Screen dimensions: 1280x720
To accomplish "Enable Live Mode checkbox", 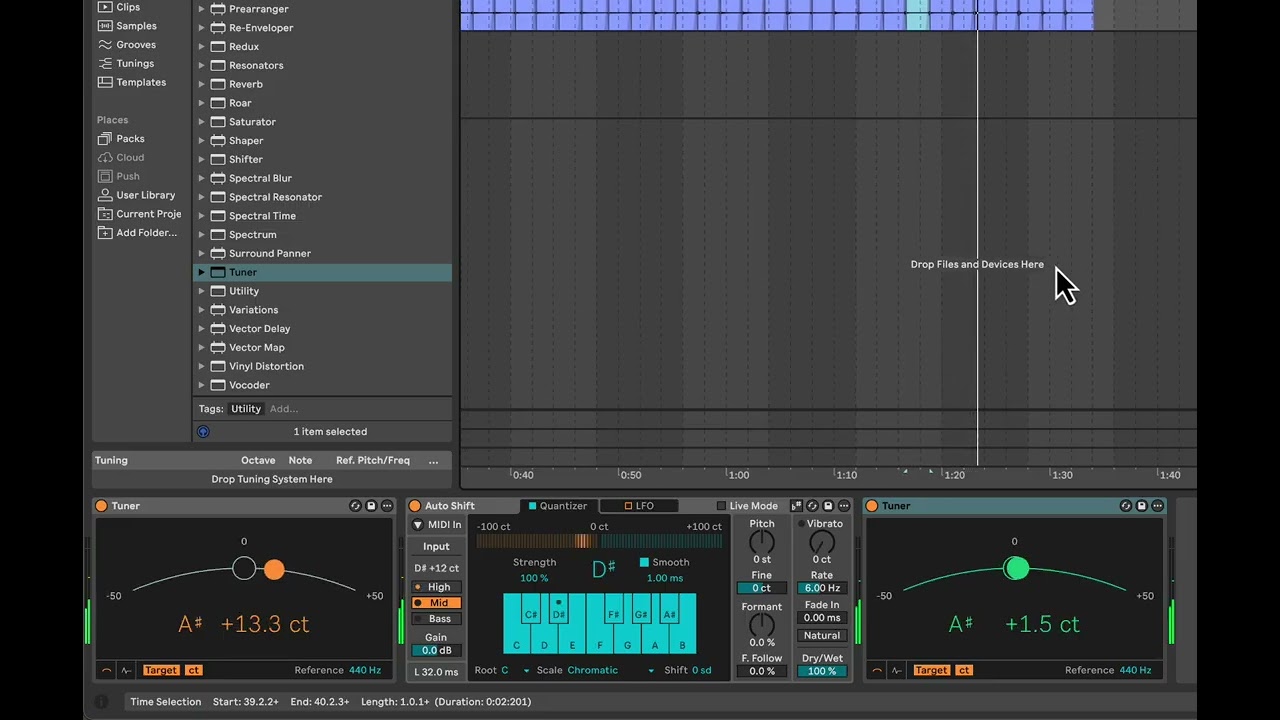I will 721,506.
